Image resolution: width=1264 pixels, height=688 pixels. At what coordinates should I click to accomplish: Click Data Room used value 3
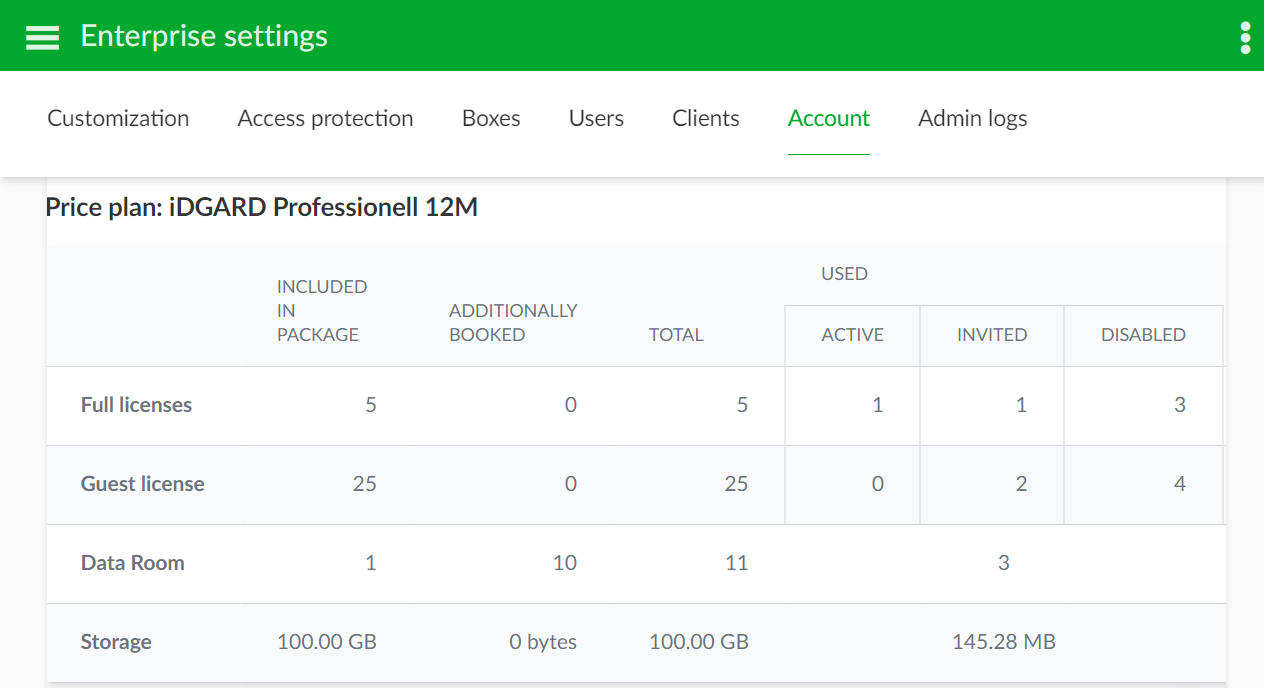click(x=1004, y=563)
